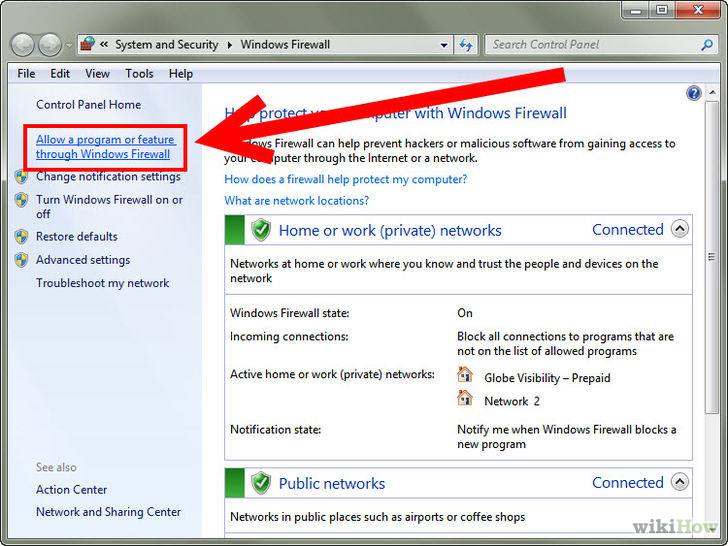Click the search magnifier icon
The height and width of the screenshot is (546, 728).
click(x=707, y=45)
